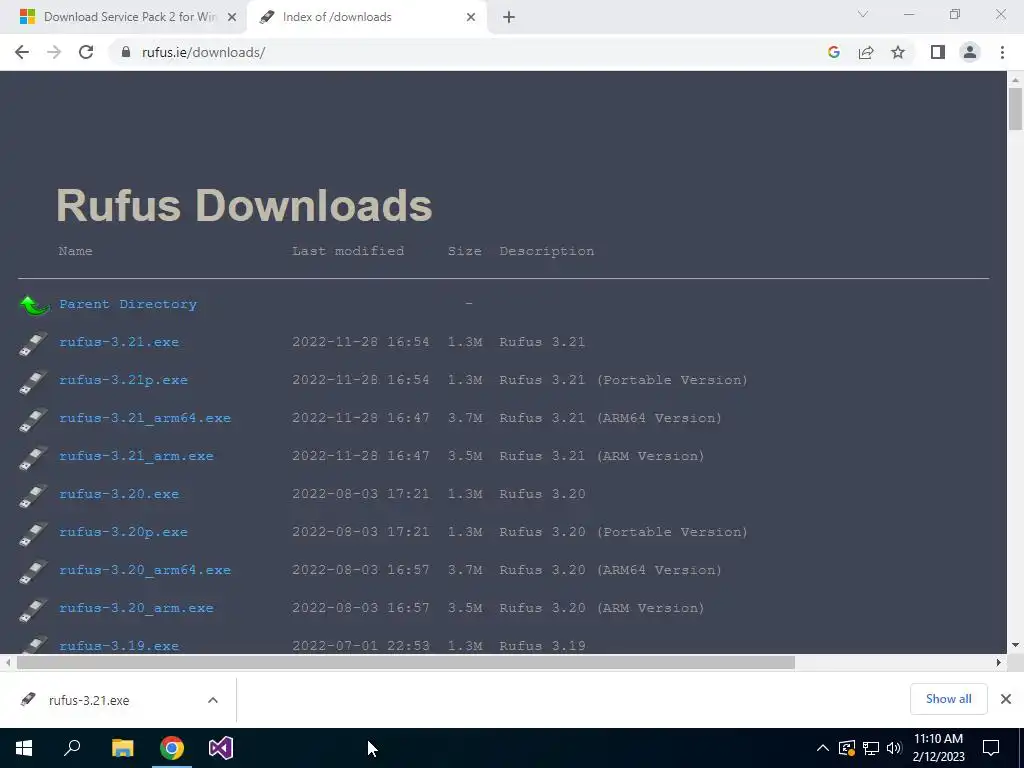
Task: Click the address bar URL rufus.ie/downloads/
Action: [x=204, y=52]
